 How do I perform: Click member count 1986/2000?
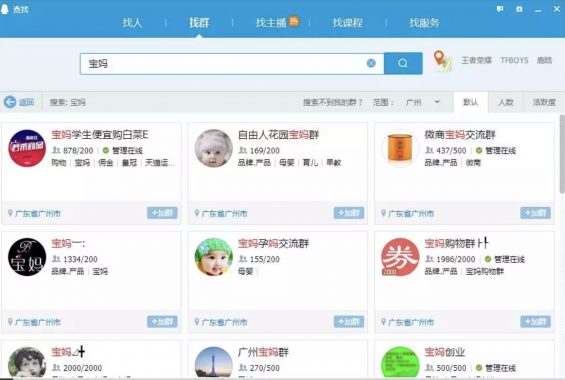point(455,259)
